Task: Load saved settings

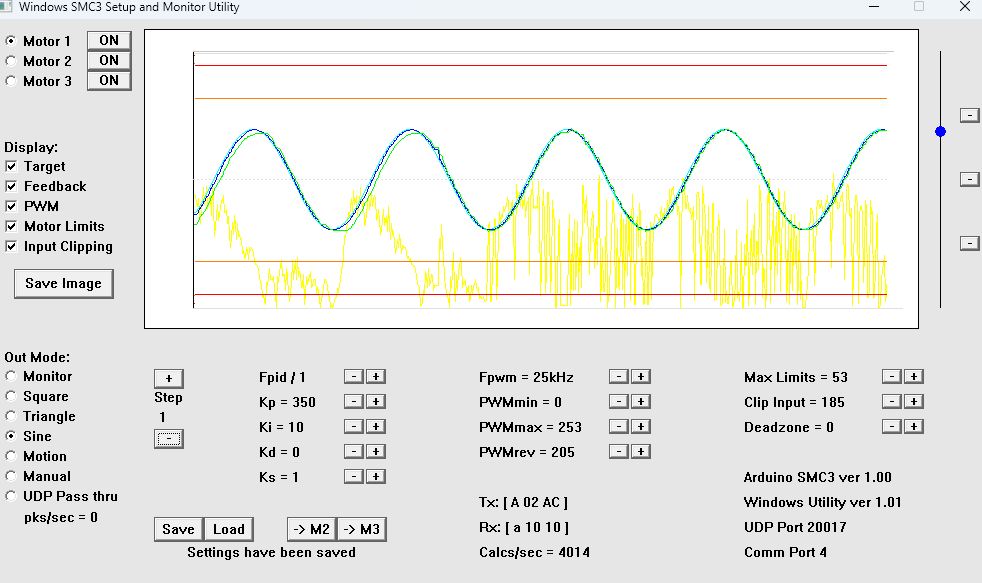Action: point(228,529)
